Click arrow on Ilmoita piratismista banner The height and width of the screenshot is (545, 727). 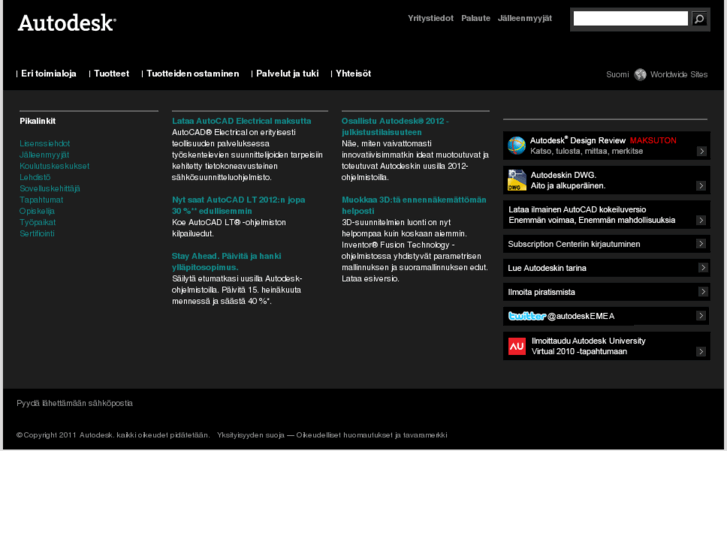coord(703,291)
